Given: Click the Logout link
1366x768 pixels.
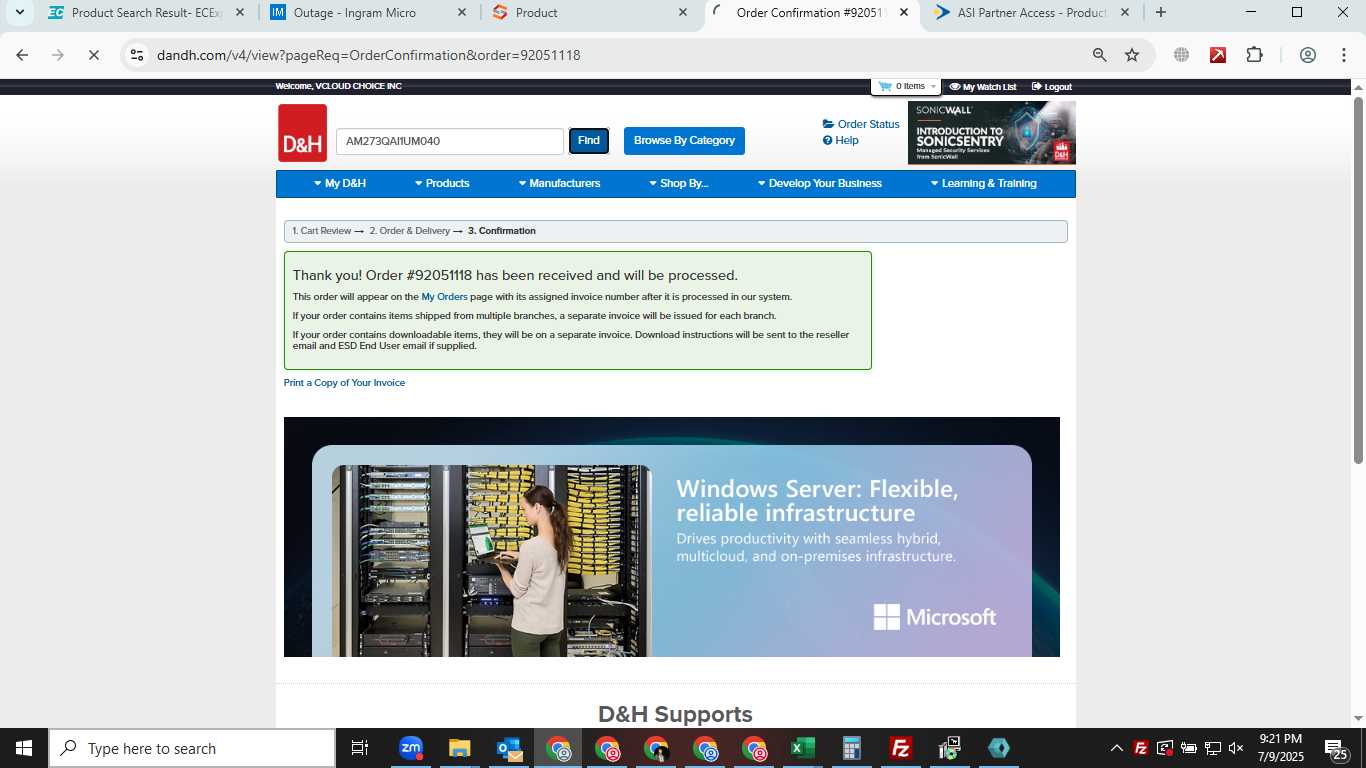Looking at the screenshot, I should (1052, 87).
